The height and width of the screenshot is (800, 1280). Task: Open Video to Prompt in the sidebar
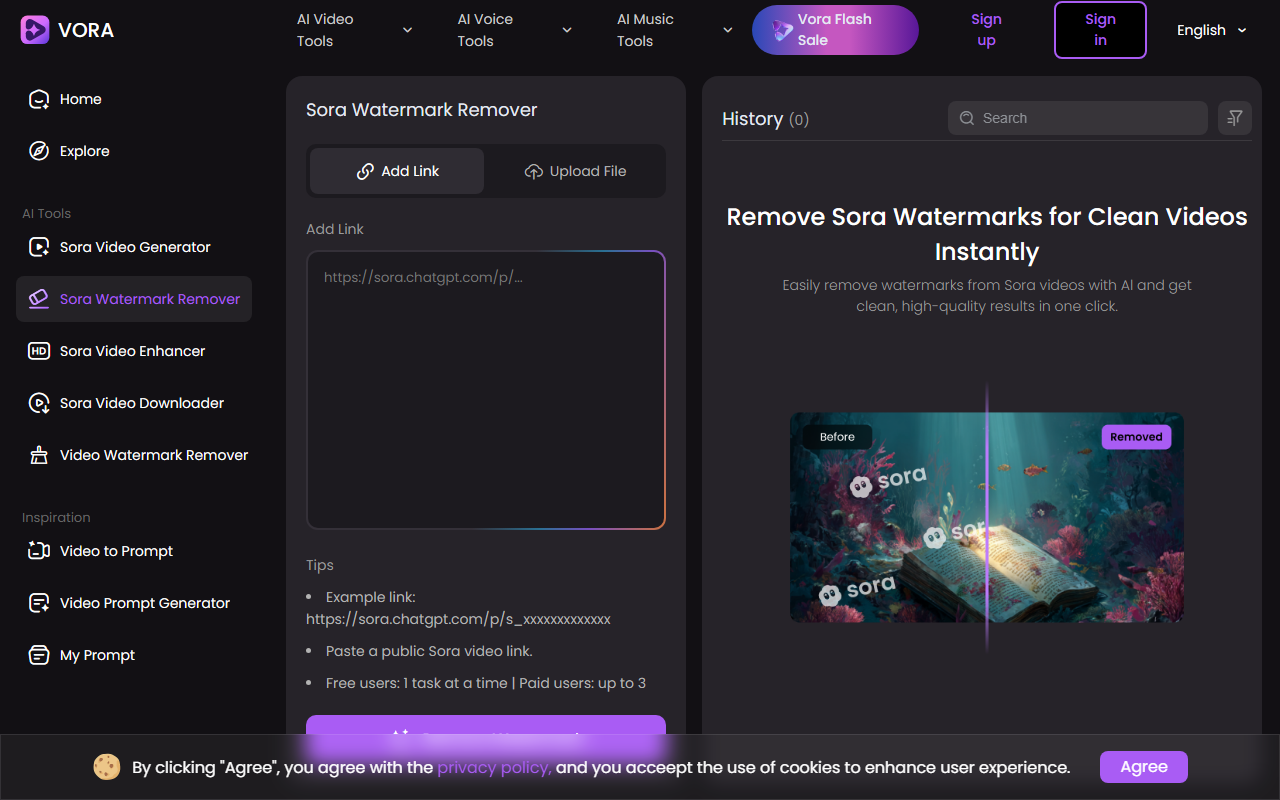(x=134, y=551)
